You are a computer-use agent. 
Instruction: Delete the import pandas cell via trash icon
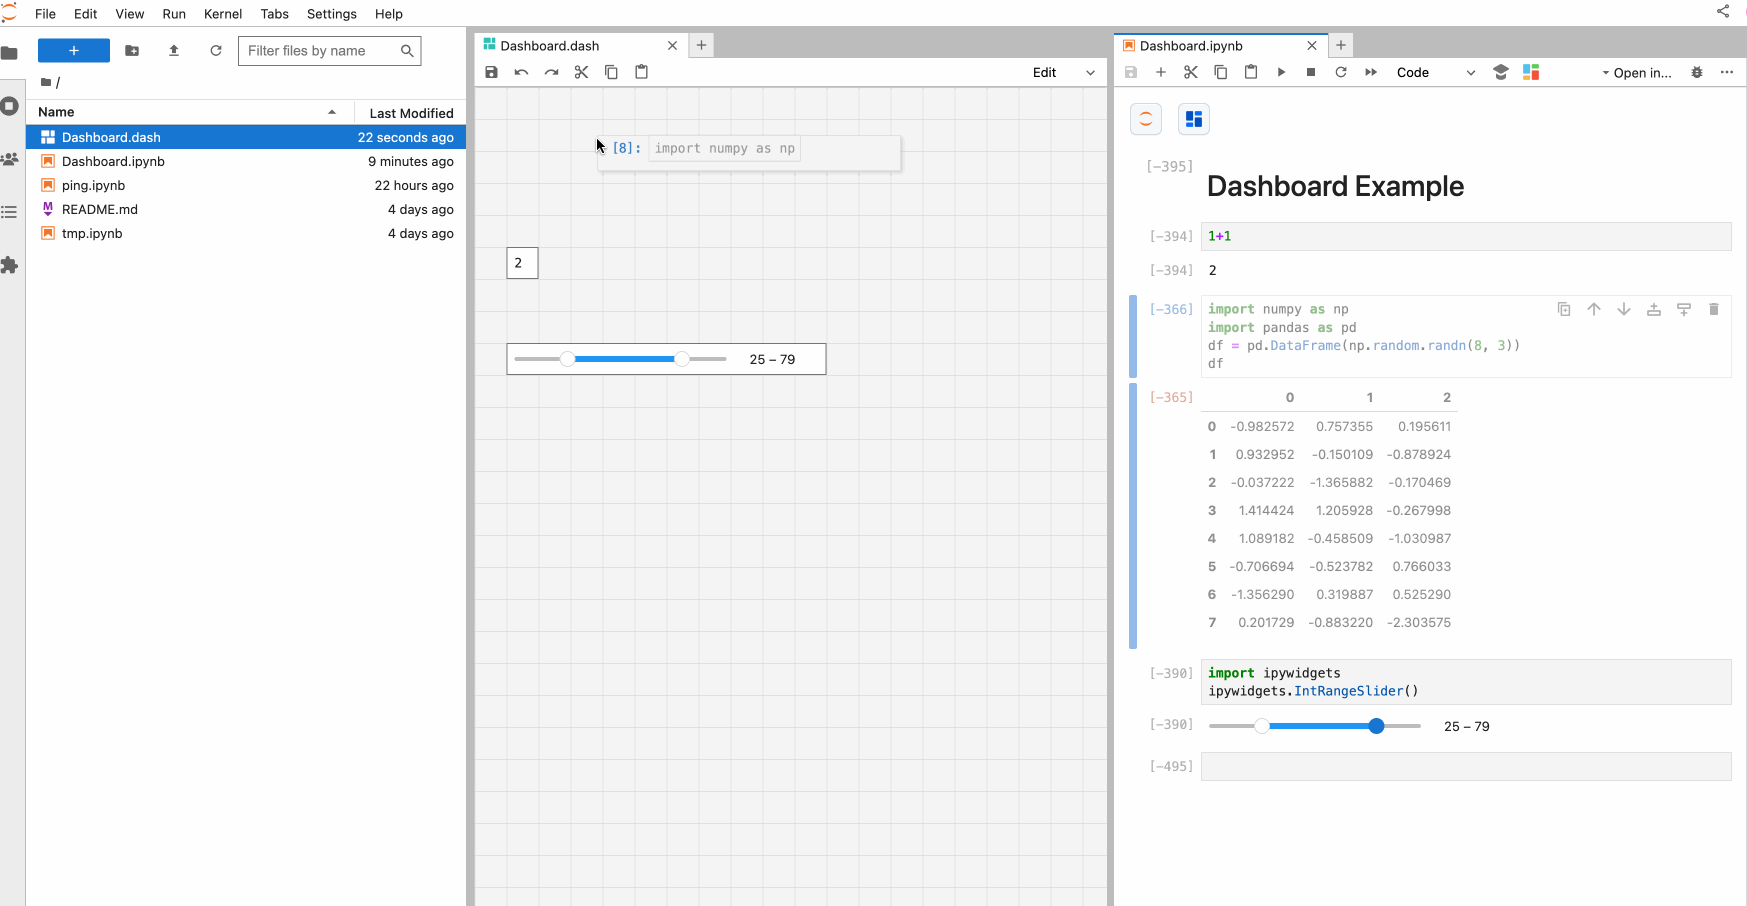1714,309
